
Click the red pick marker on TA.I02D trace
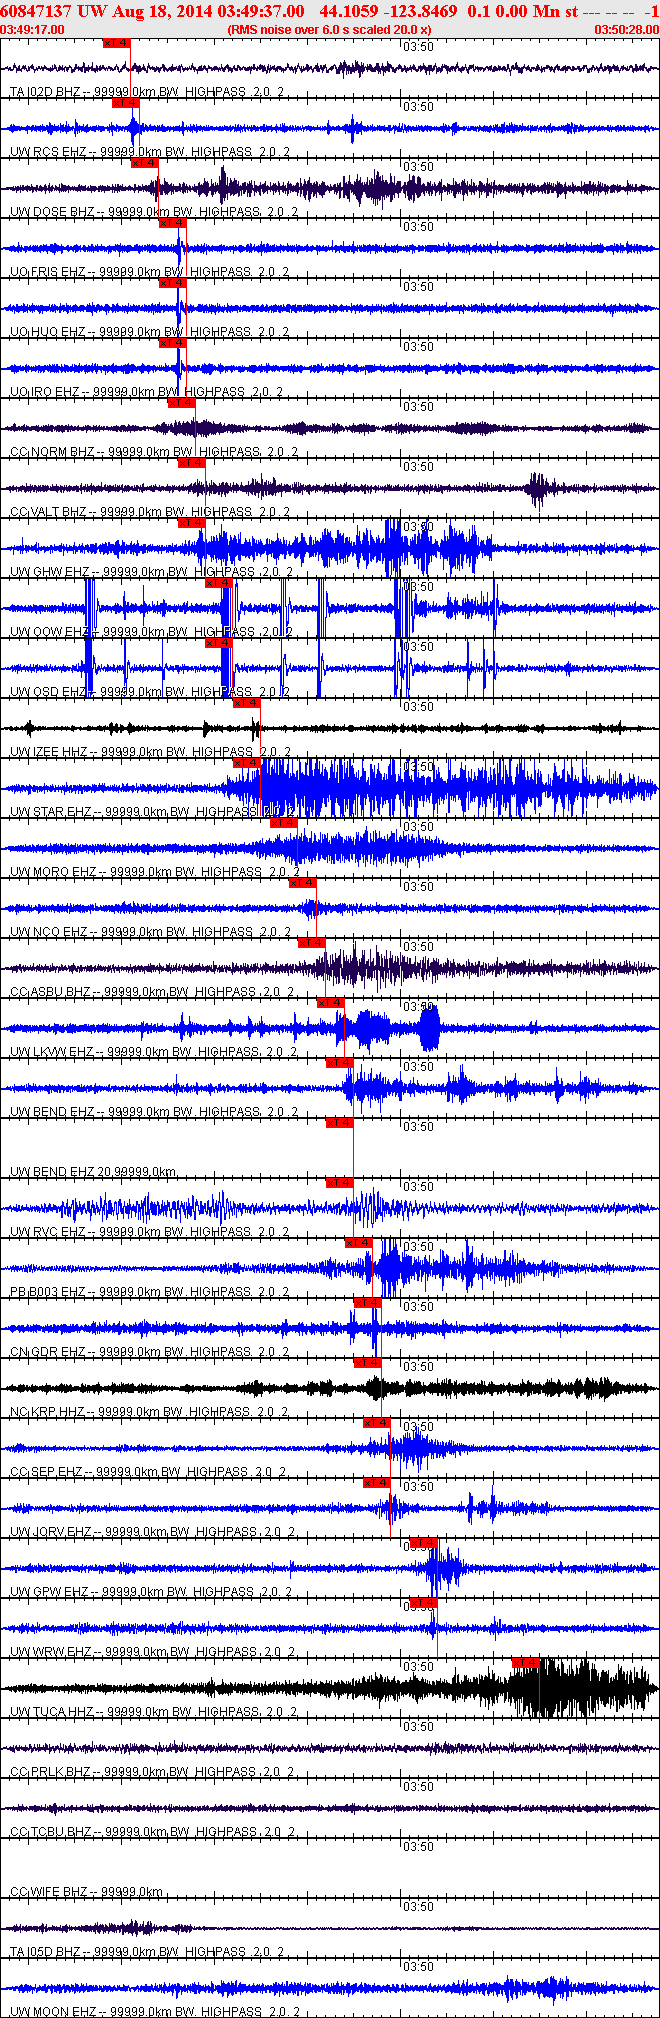pos(117,43)
